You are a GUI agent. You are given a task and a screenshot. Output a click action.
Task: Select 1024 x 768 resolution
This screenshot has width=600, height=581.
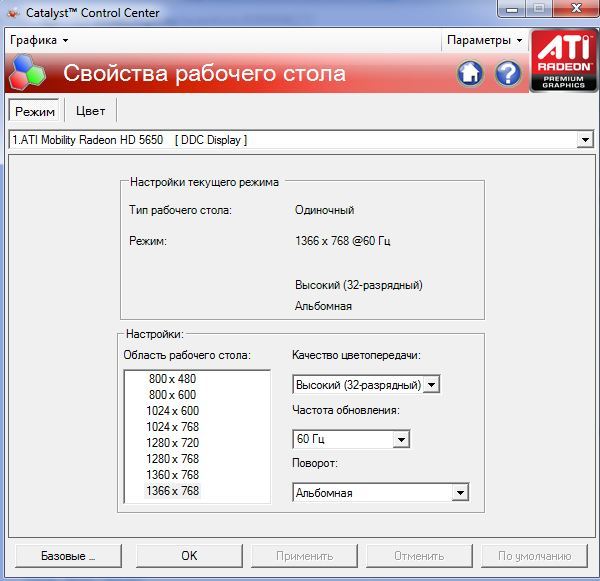coord(172,427)
